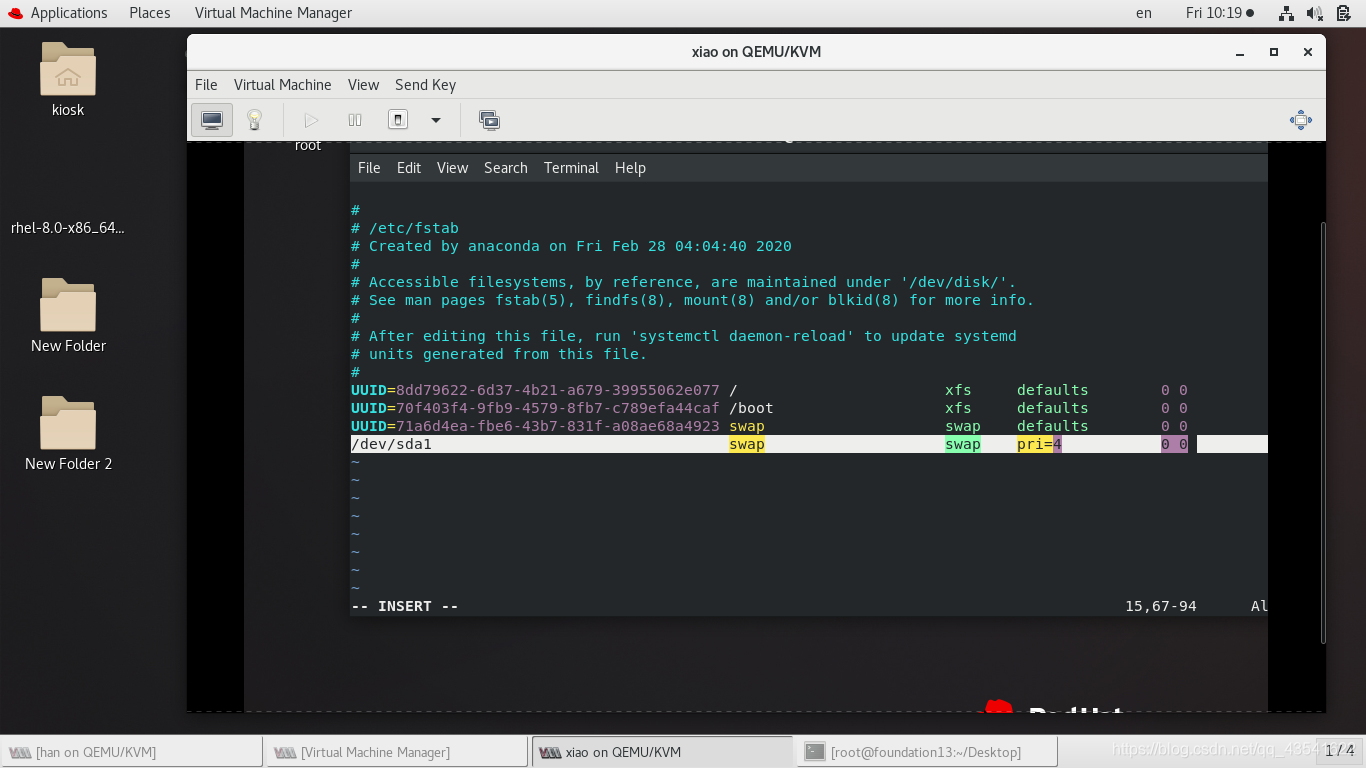Screen dimensions: 1366x768
Task: Switch to xiao on QEMU/KVM taskbar window
Action: [660, 752]
